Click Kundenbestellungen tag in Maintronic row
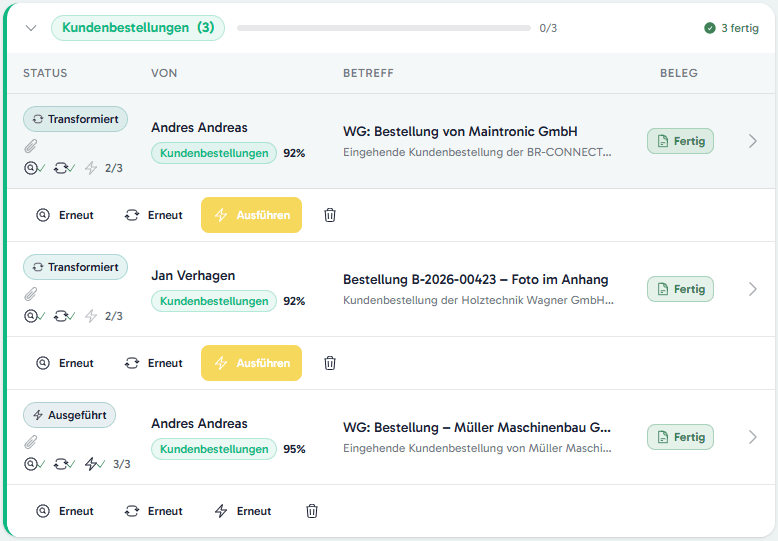Viewport: 778px width, 541px height. coord(214,153)
